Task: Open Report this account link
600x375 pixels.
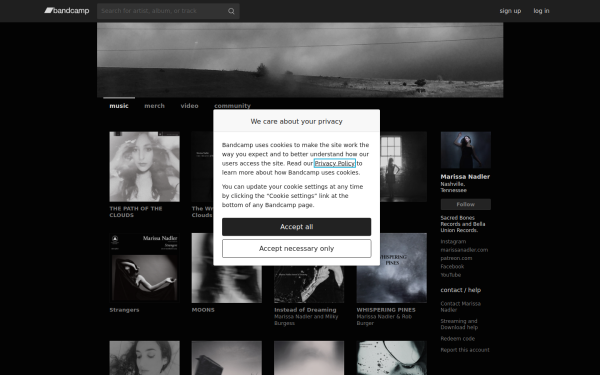Action: coord(465,350)
